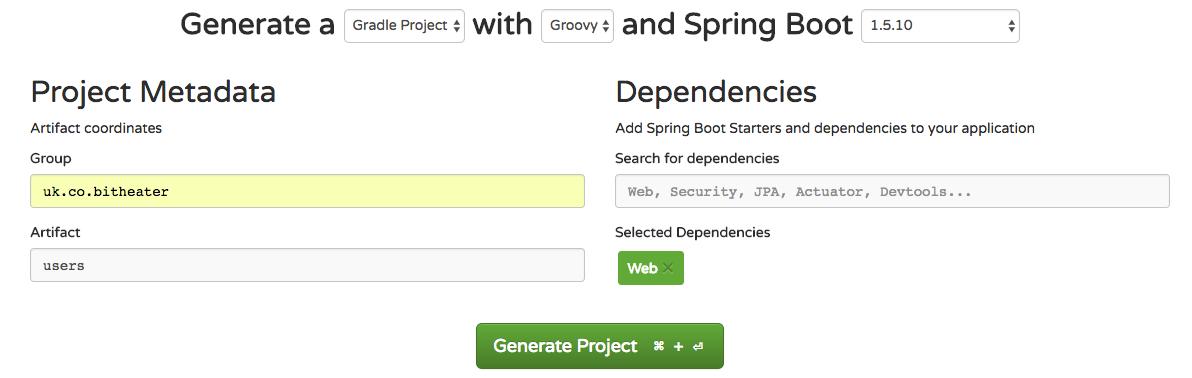Image resolution: width=1192 pixels, height=378 pixels.
Task: Click the Search for dependencies label
Action: 697,158
